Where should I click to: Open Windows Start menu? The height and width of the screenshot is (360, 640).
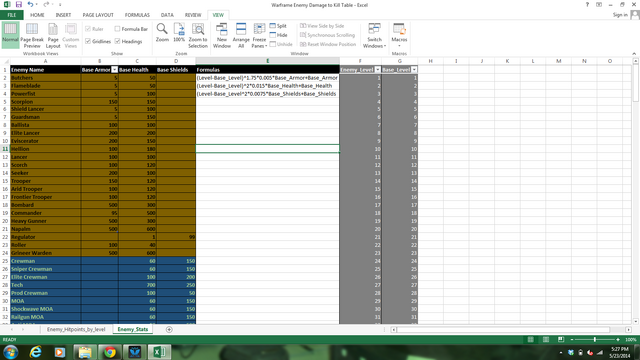(10, 352)
